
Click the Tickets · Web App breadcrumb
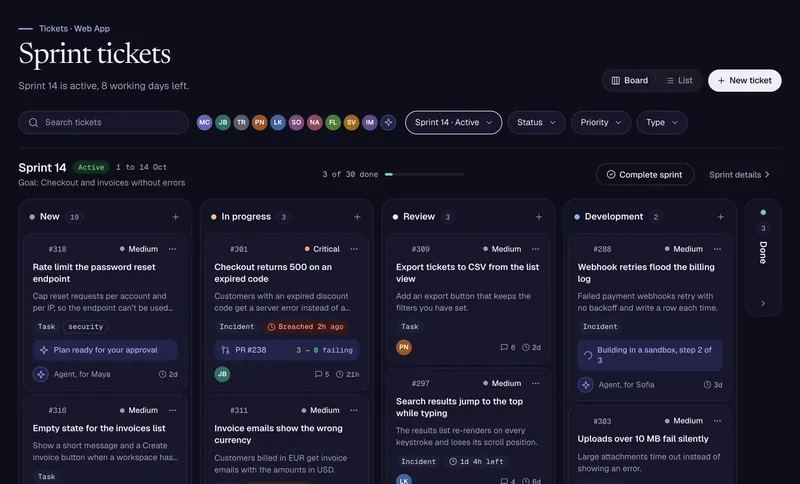74,29
